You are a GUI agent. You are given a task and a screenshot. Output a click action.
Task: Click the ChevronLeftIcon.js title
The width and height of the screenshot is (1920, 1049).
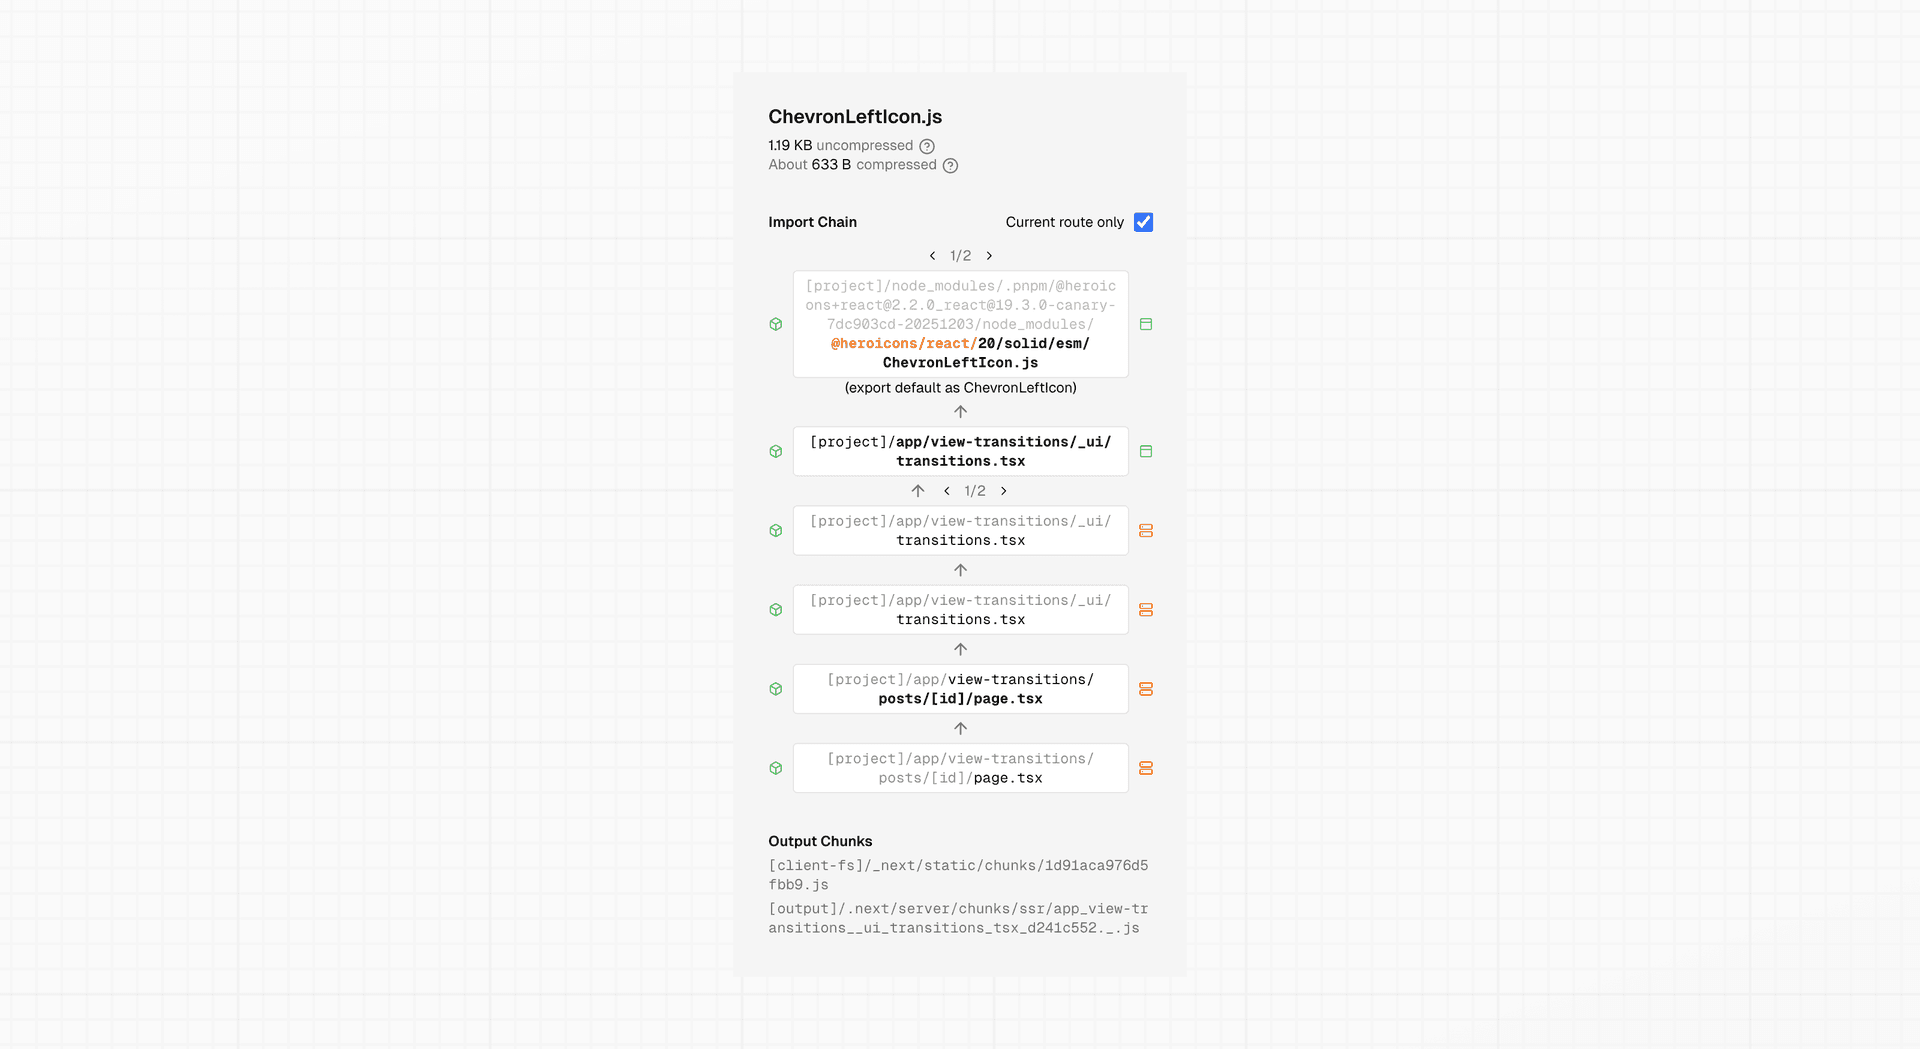coord(854,117)
